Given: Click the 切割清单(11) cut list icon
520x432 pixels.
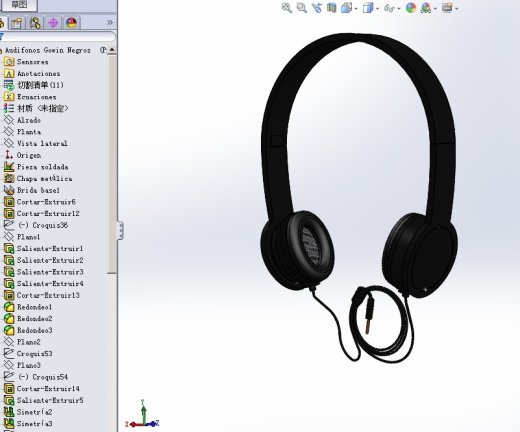Looking at the screenshot, I should point(9,85).
